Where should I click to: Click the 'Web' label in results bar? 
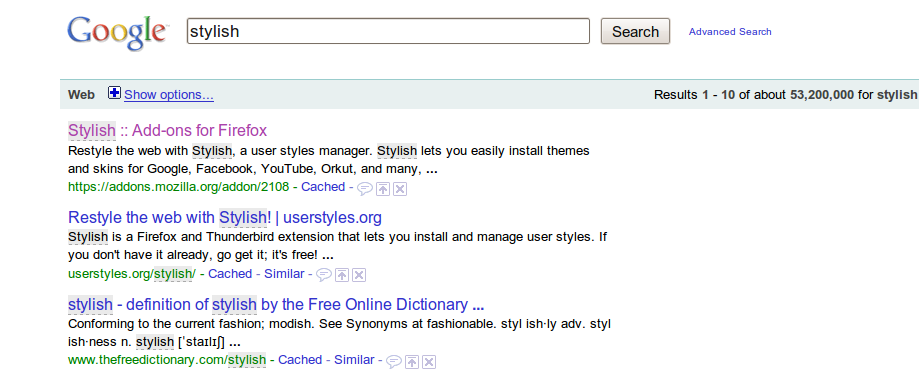(81, 95)
